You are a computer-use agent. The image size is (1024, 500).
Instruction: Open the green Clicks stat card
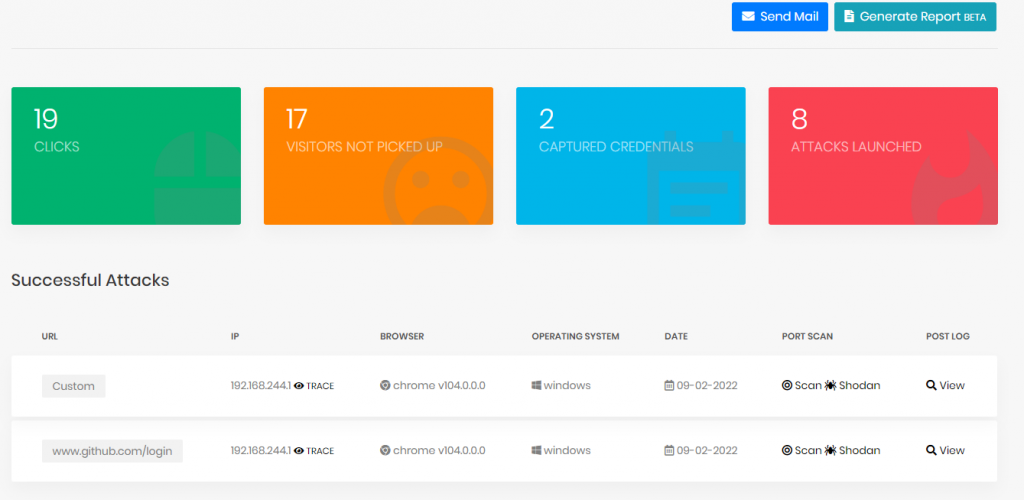(126, 156)
